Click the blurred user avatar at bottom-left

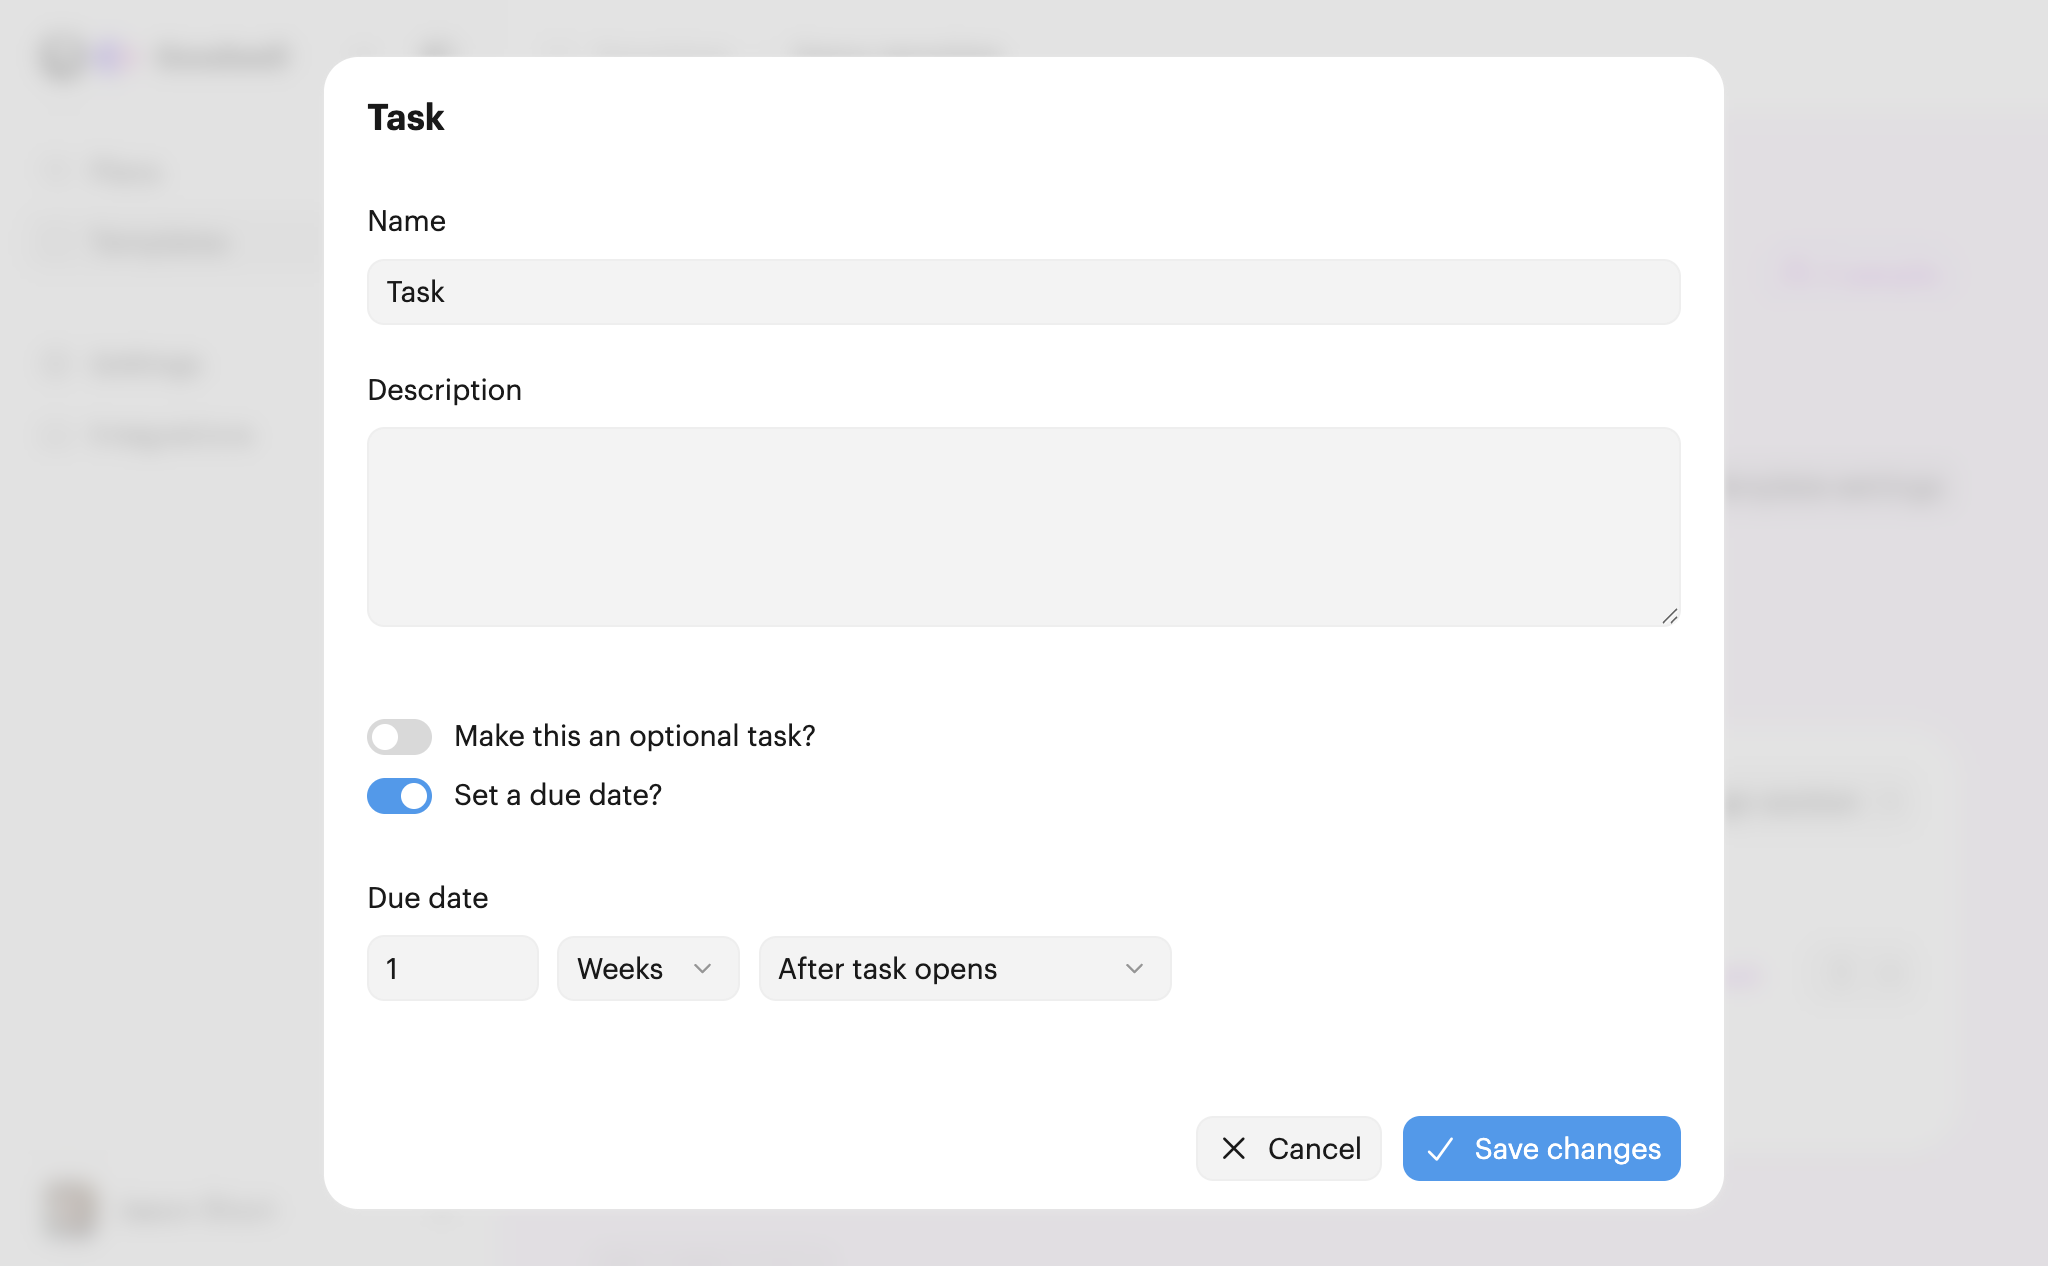pyautogui.click(x=72, y=1209)
